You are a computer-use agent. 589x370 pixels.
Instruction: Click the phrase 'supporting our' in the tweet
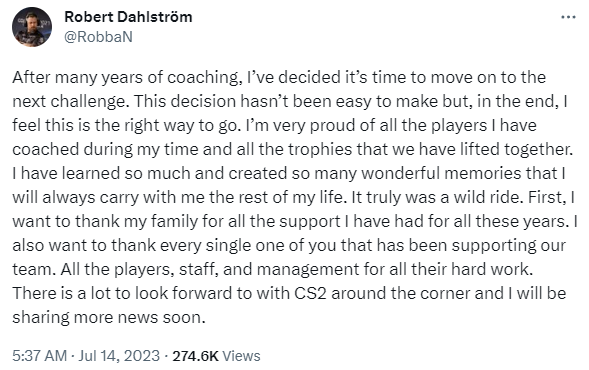point(509,245)
